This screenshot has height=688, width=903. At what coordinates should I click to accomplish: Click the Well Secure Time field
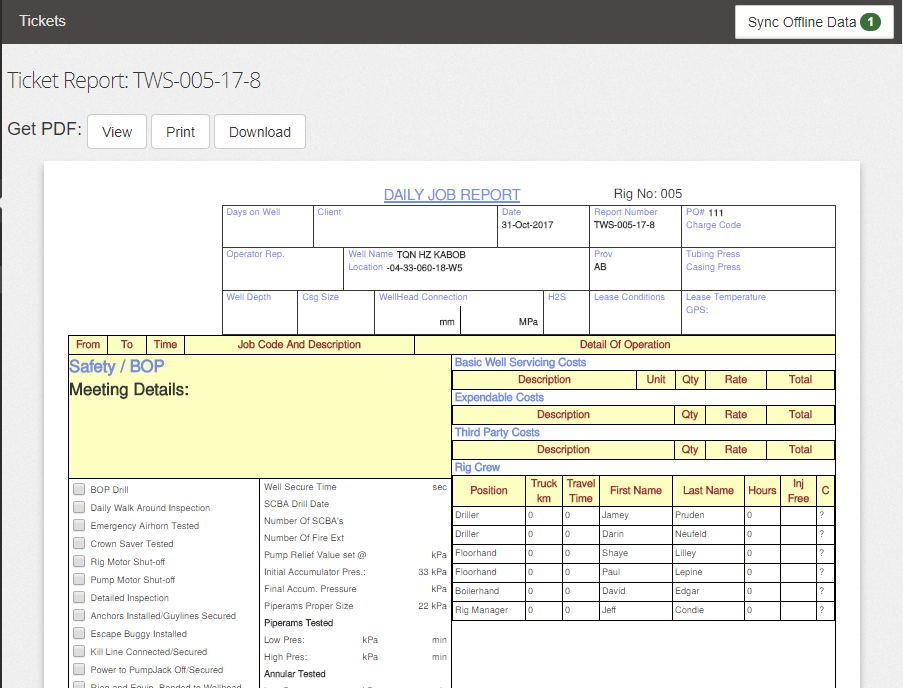(x=355, y=487)
